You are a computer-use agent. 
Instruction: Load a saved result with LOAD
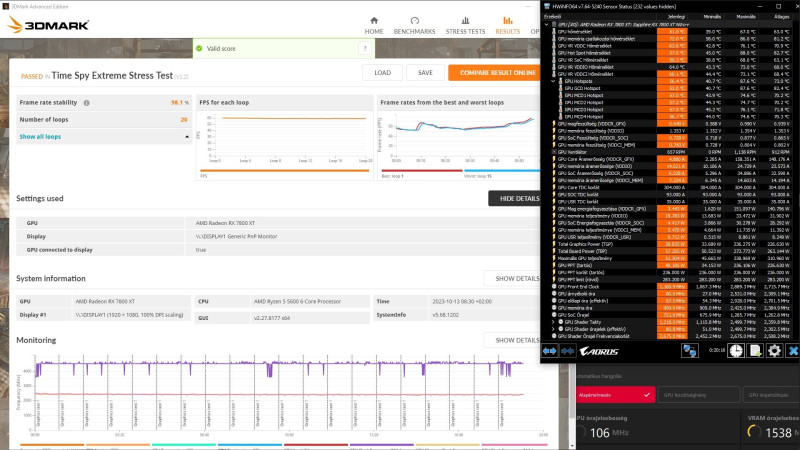(382, 72)
